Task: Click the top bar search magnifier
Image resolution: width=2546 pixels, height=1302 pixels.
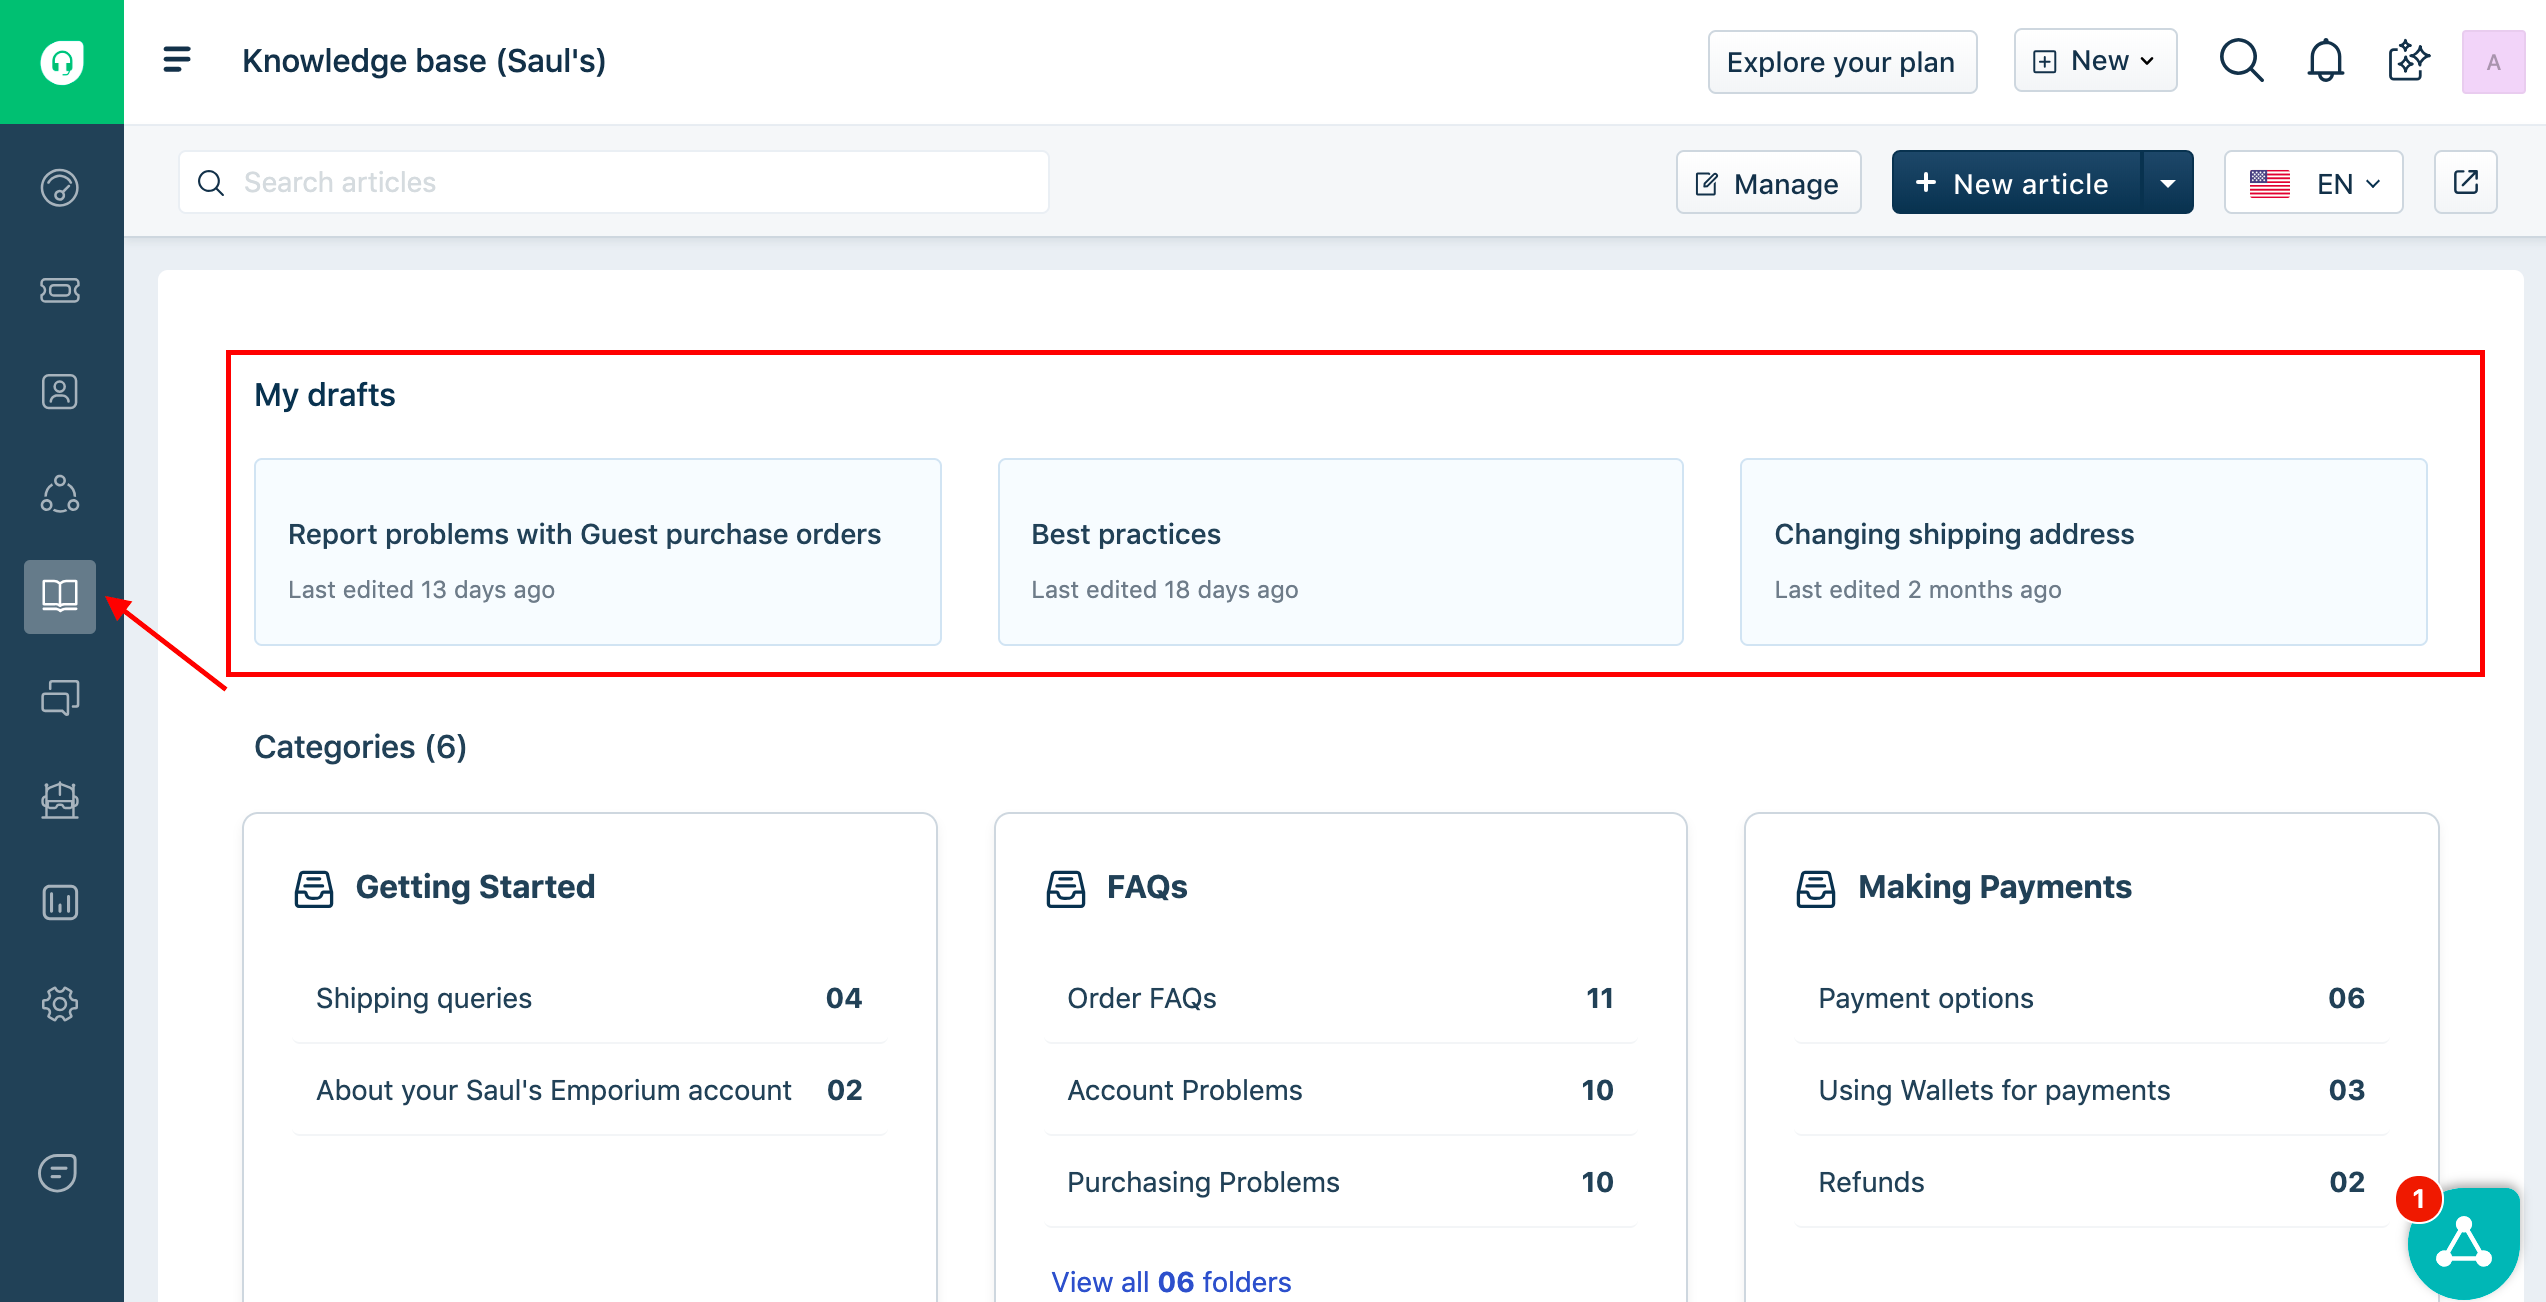Action: coord(2241,62)
